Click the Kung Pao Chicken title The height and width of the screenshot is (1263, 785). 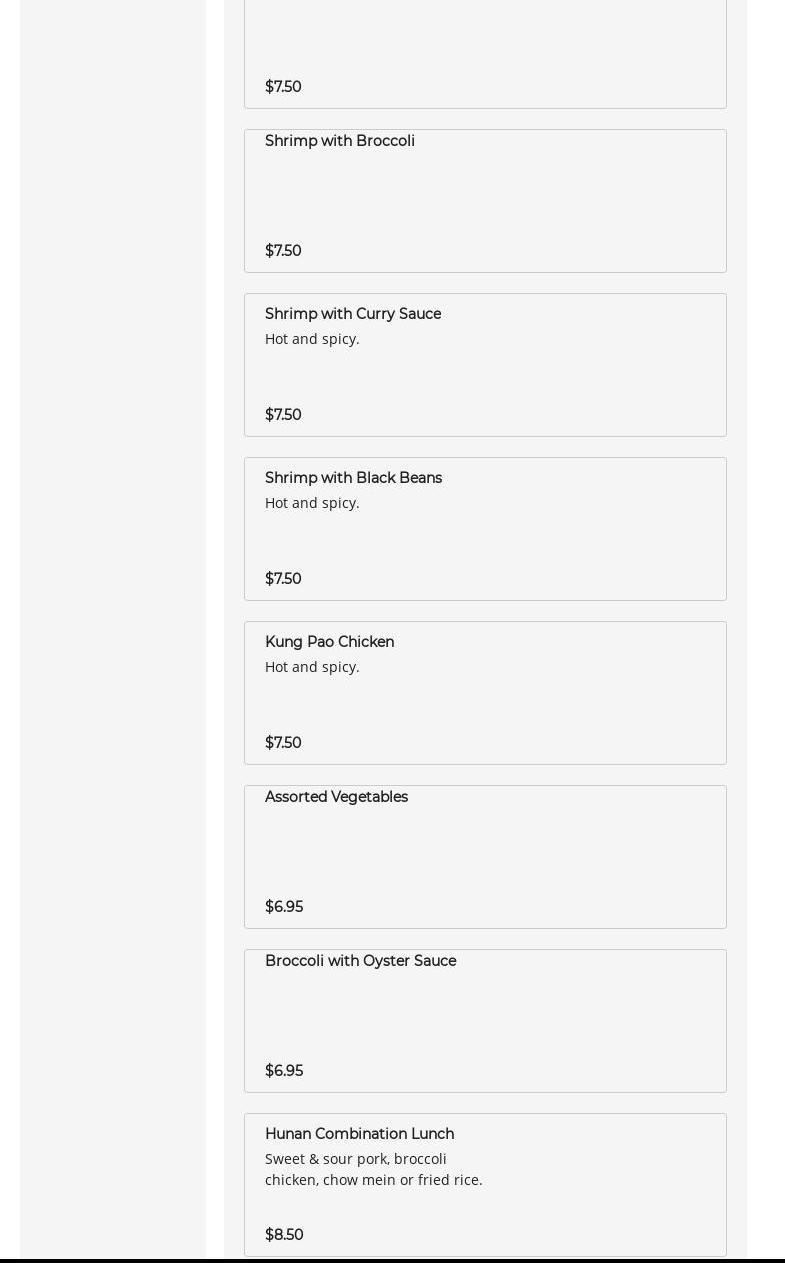pos(329,642)
